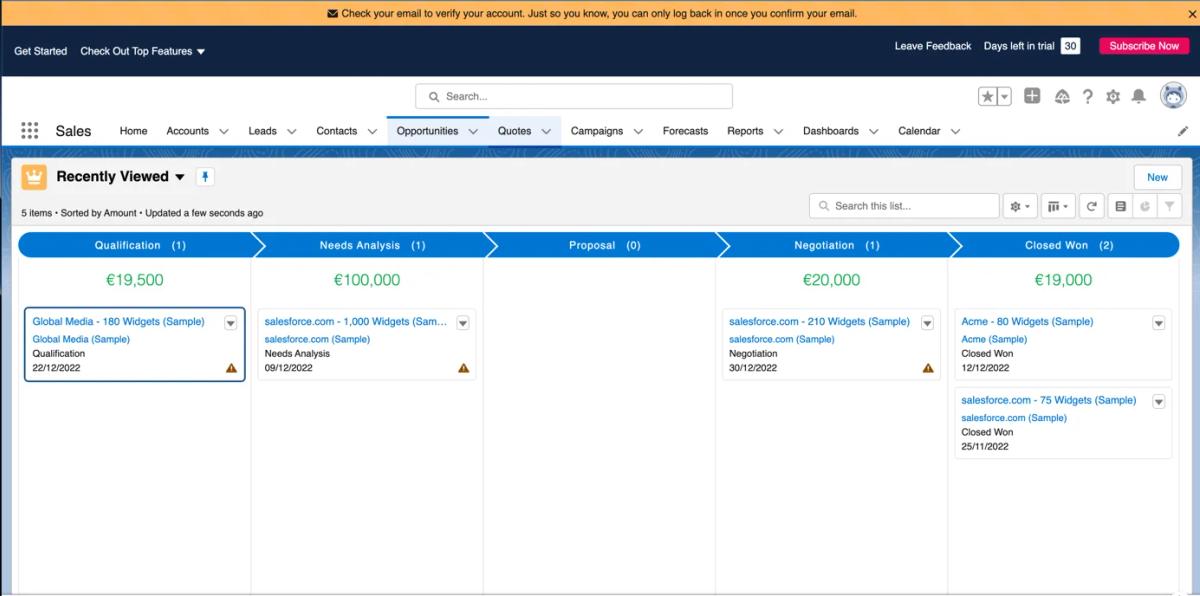1200x596 pixels.
Task: Open the Setup gear icon in header
Action: pyautogui.click(x=1113, y=96)
